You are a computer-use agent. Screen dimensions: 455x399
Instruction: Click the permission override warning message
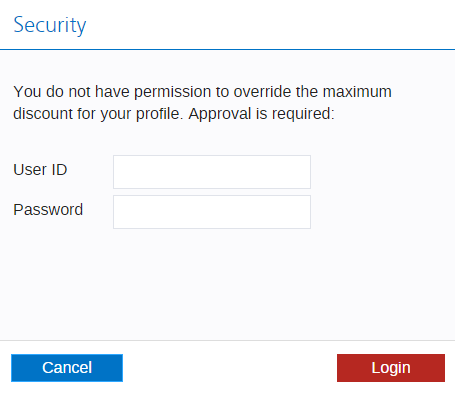pyautogui.click(x=202, y=102)
